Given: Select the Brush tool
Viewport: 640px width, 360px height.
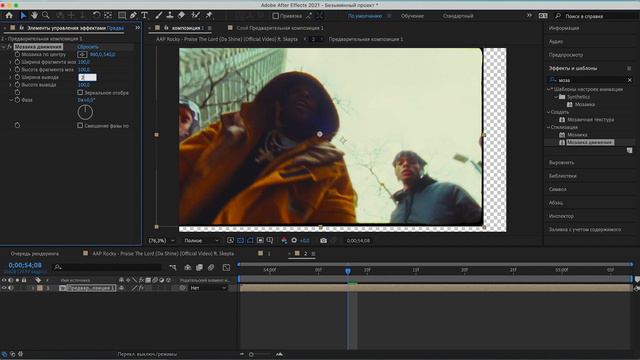Looking at the screenshot, I should 158,16.
